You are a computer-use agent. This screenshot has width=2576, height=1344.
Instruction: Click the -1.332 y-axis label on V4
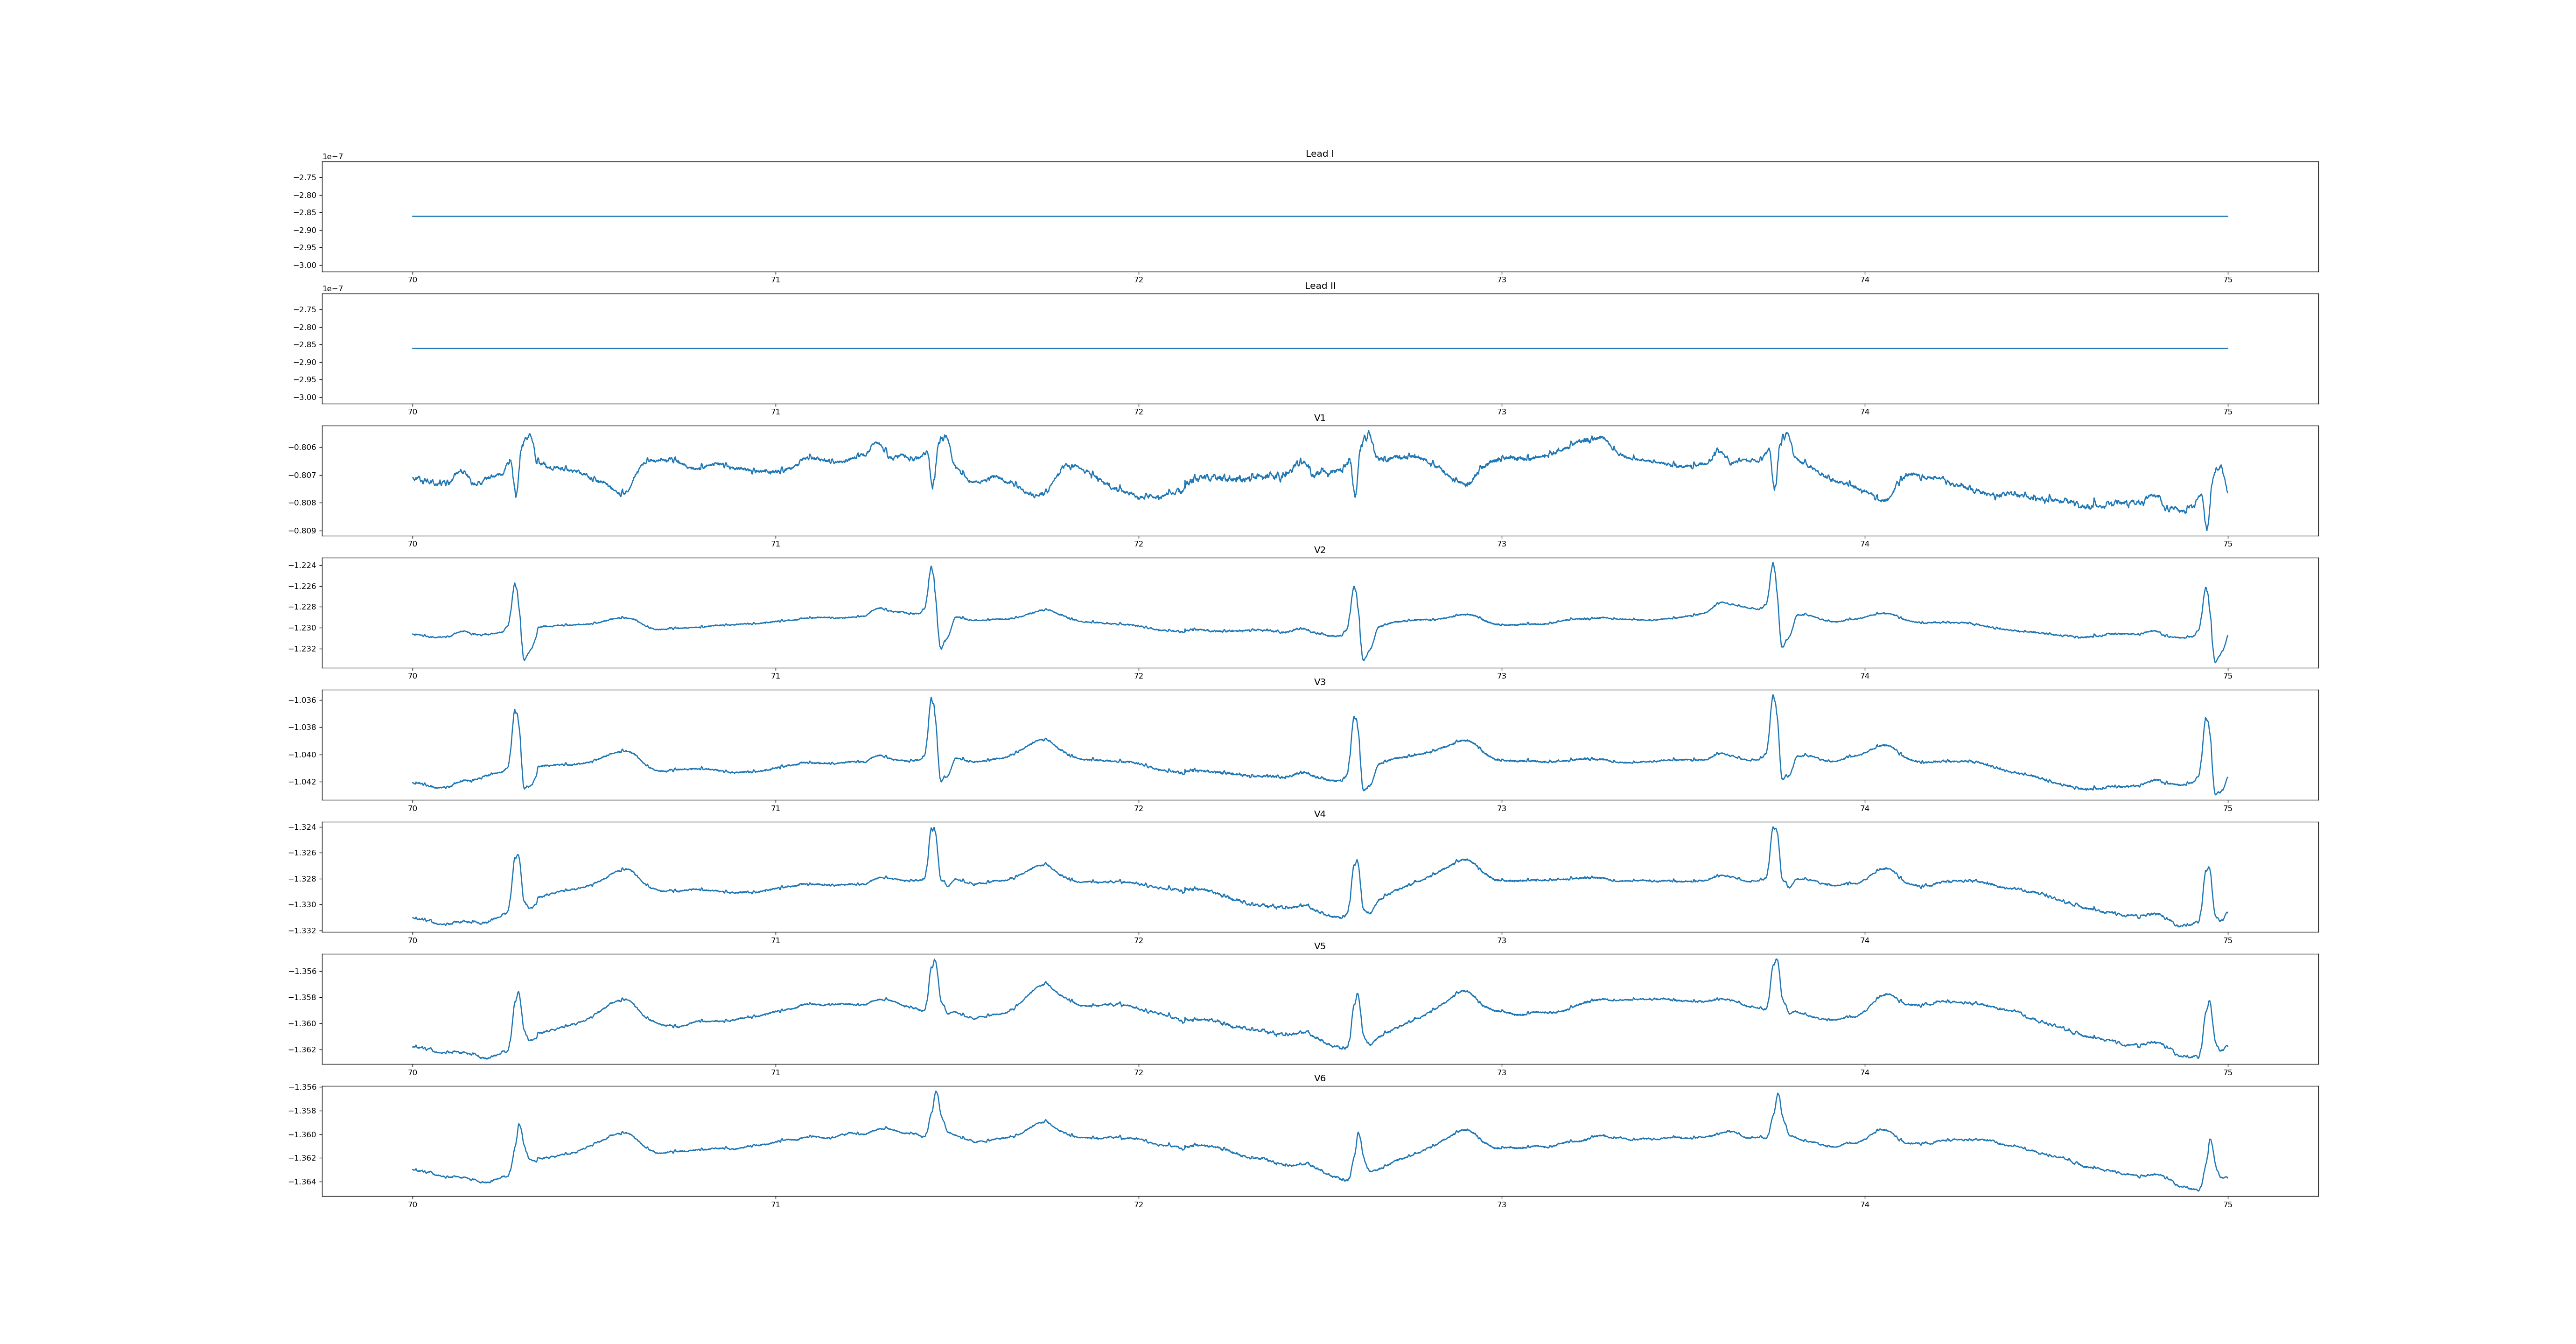303,931
